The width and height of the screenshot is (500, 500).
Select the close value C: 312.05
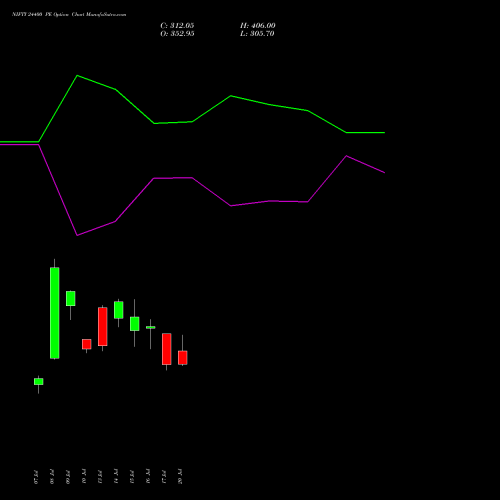[177, 26]
